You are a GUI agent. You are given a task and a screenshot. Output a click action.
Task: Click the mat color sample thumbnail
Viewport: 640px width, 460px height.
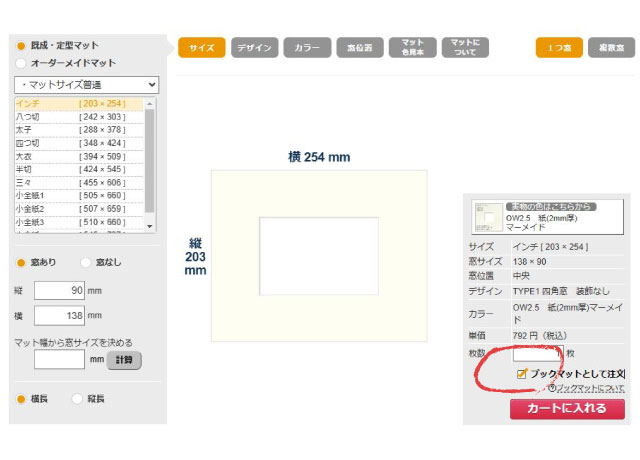[489, 217]
